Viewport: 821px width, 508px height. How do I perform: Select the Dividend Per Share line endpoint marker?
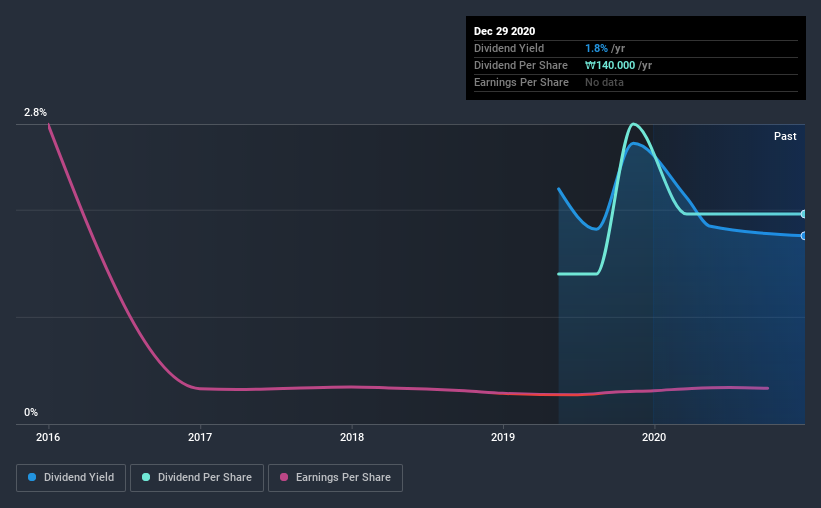(804, 214)
